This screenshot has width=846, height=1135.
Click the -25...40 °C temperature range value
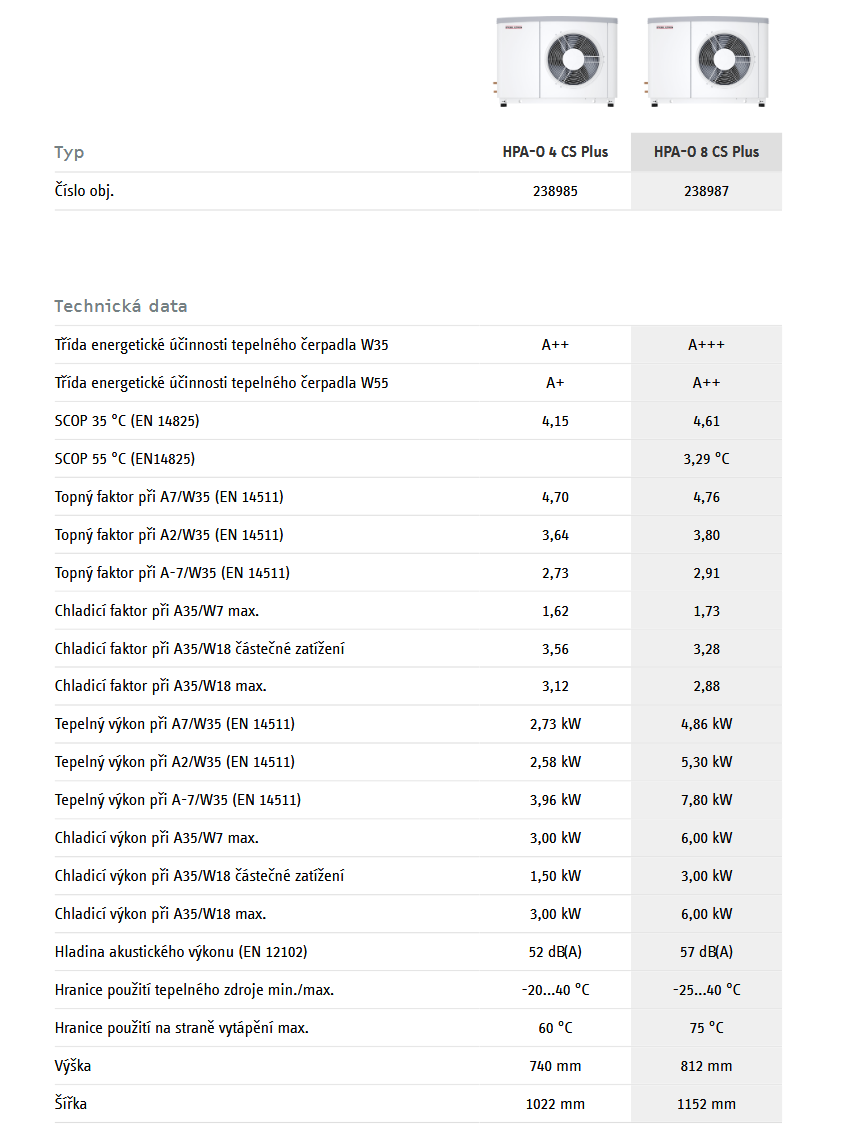pyautogui.click(x=706, y=990)
